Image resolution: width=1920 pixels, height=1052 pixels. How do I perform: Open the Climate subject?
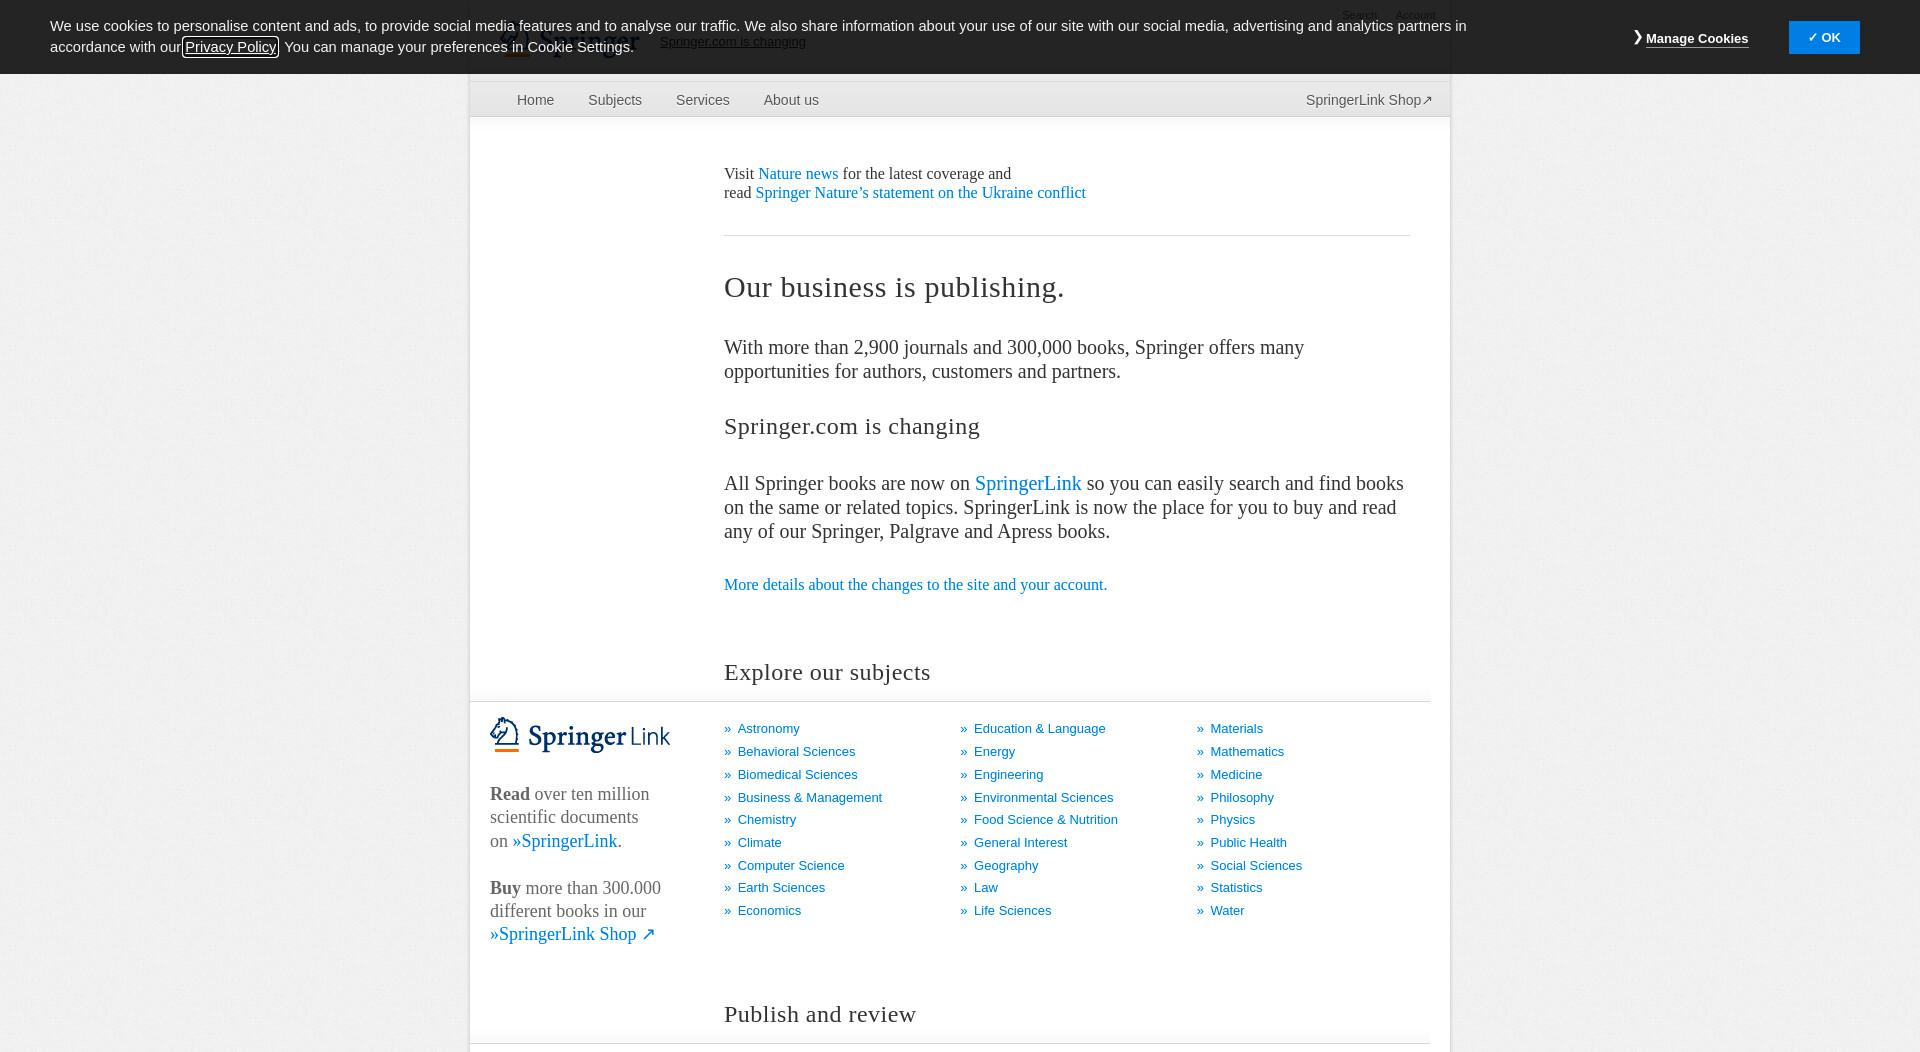[x=759, y=843]
